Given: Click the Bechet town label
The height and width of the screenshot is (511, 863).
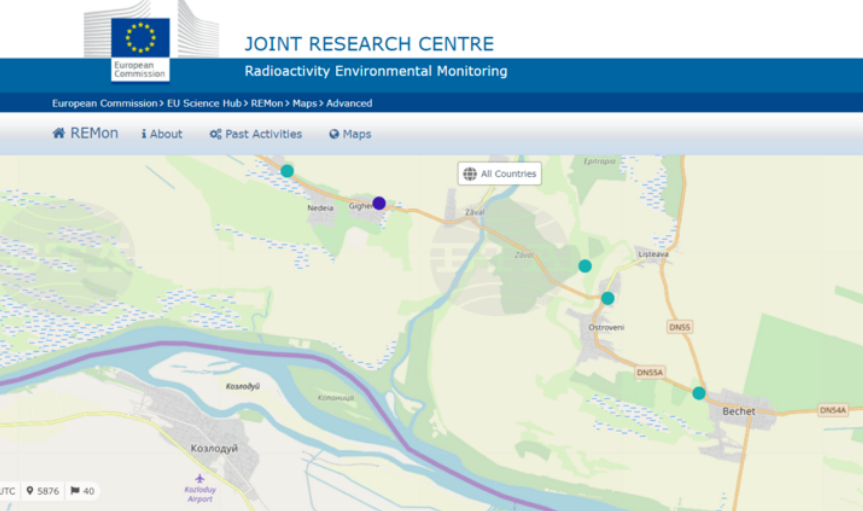Looking at the screenshot, I should click(739, 411).
